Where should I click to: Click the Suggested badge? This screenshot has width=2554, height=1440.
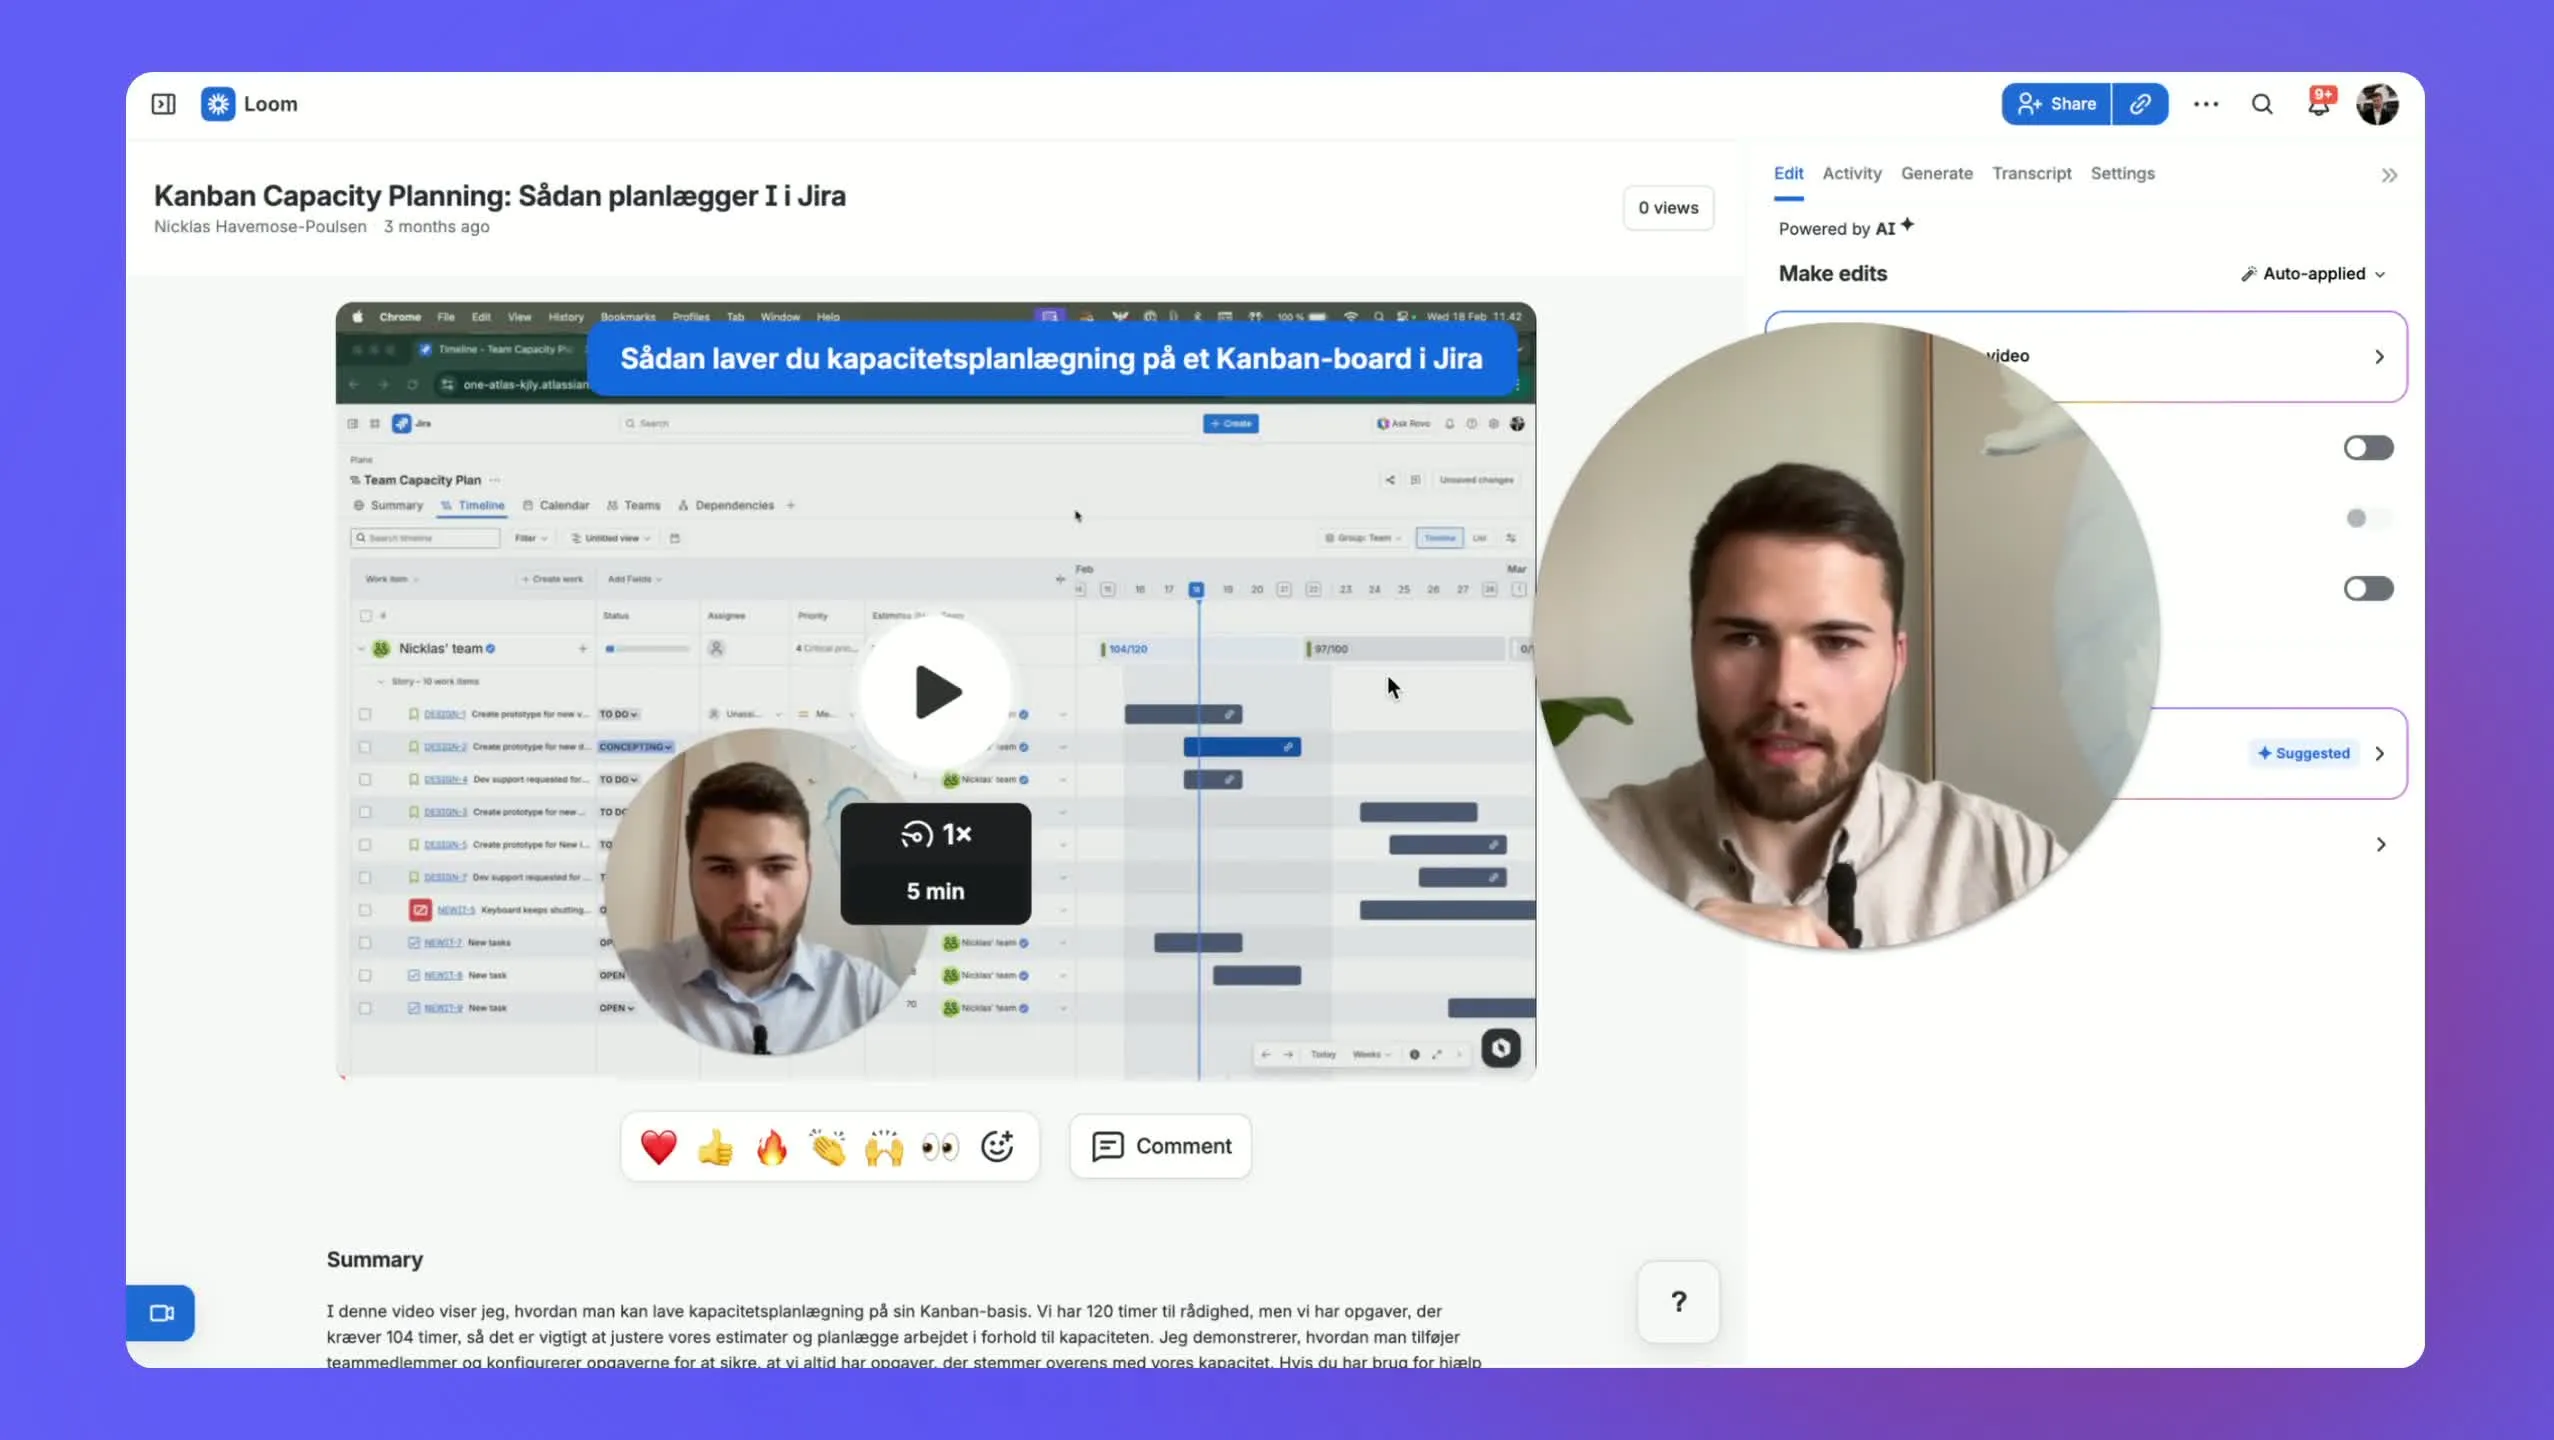click(x=2303, y=754)
